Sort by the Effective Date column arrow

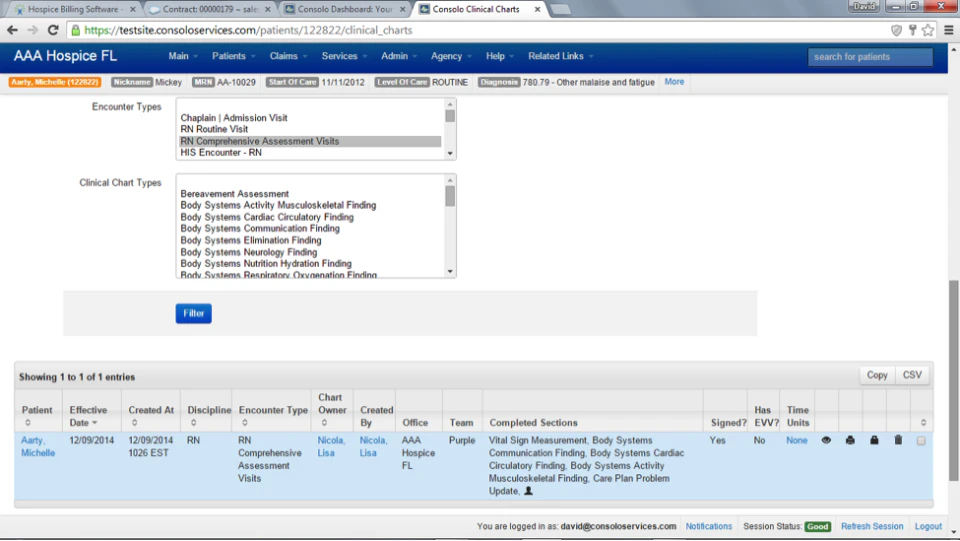(95, 423)
